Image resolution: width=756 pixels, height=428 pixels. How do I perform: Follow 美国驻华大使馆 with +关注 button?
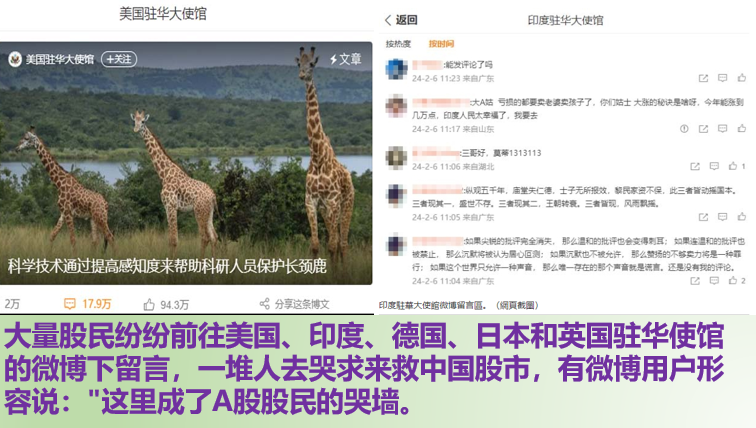click(x=119, y=59)
